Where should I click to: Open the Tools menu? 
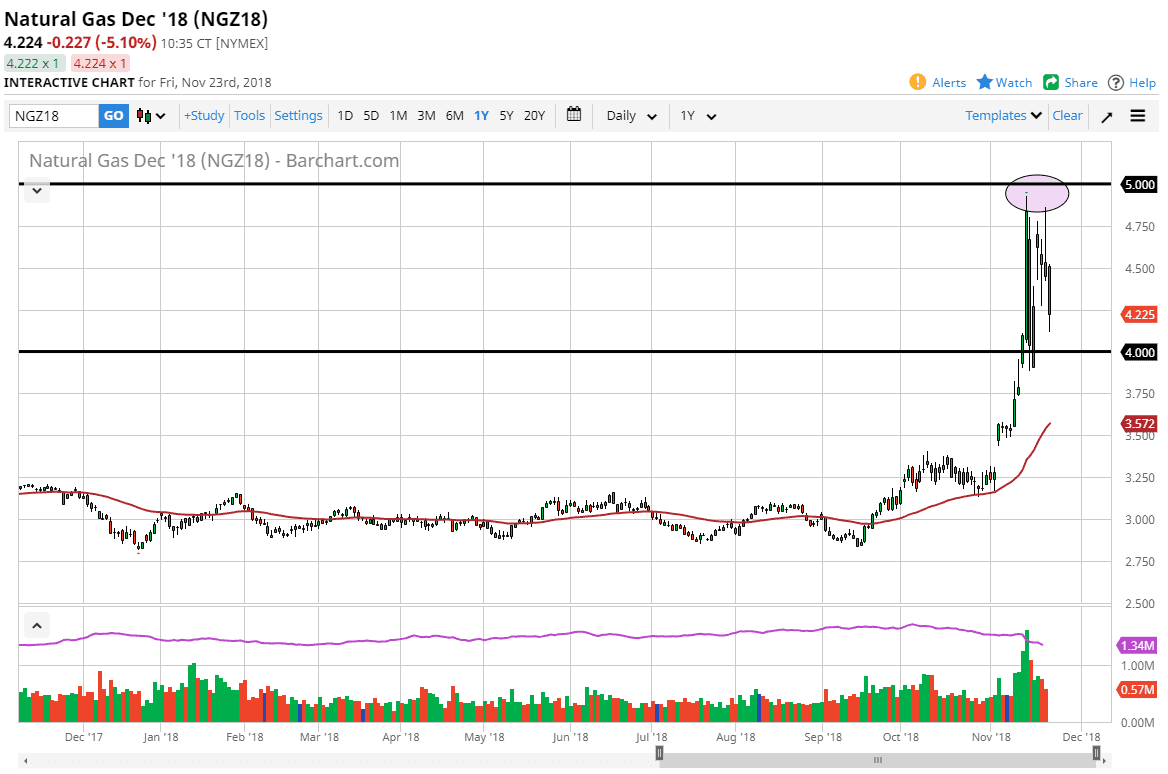249,115
